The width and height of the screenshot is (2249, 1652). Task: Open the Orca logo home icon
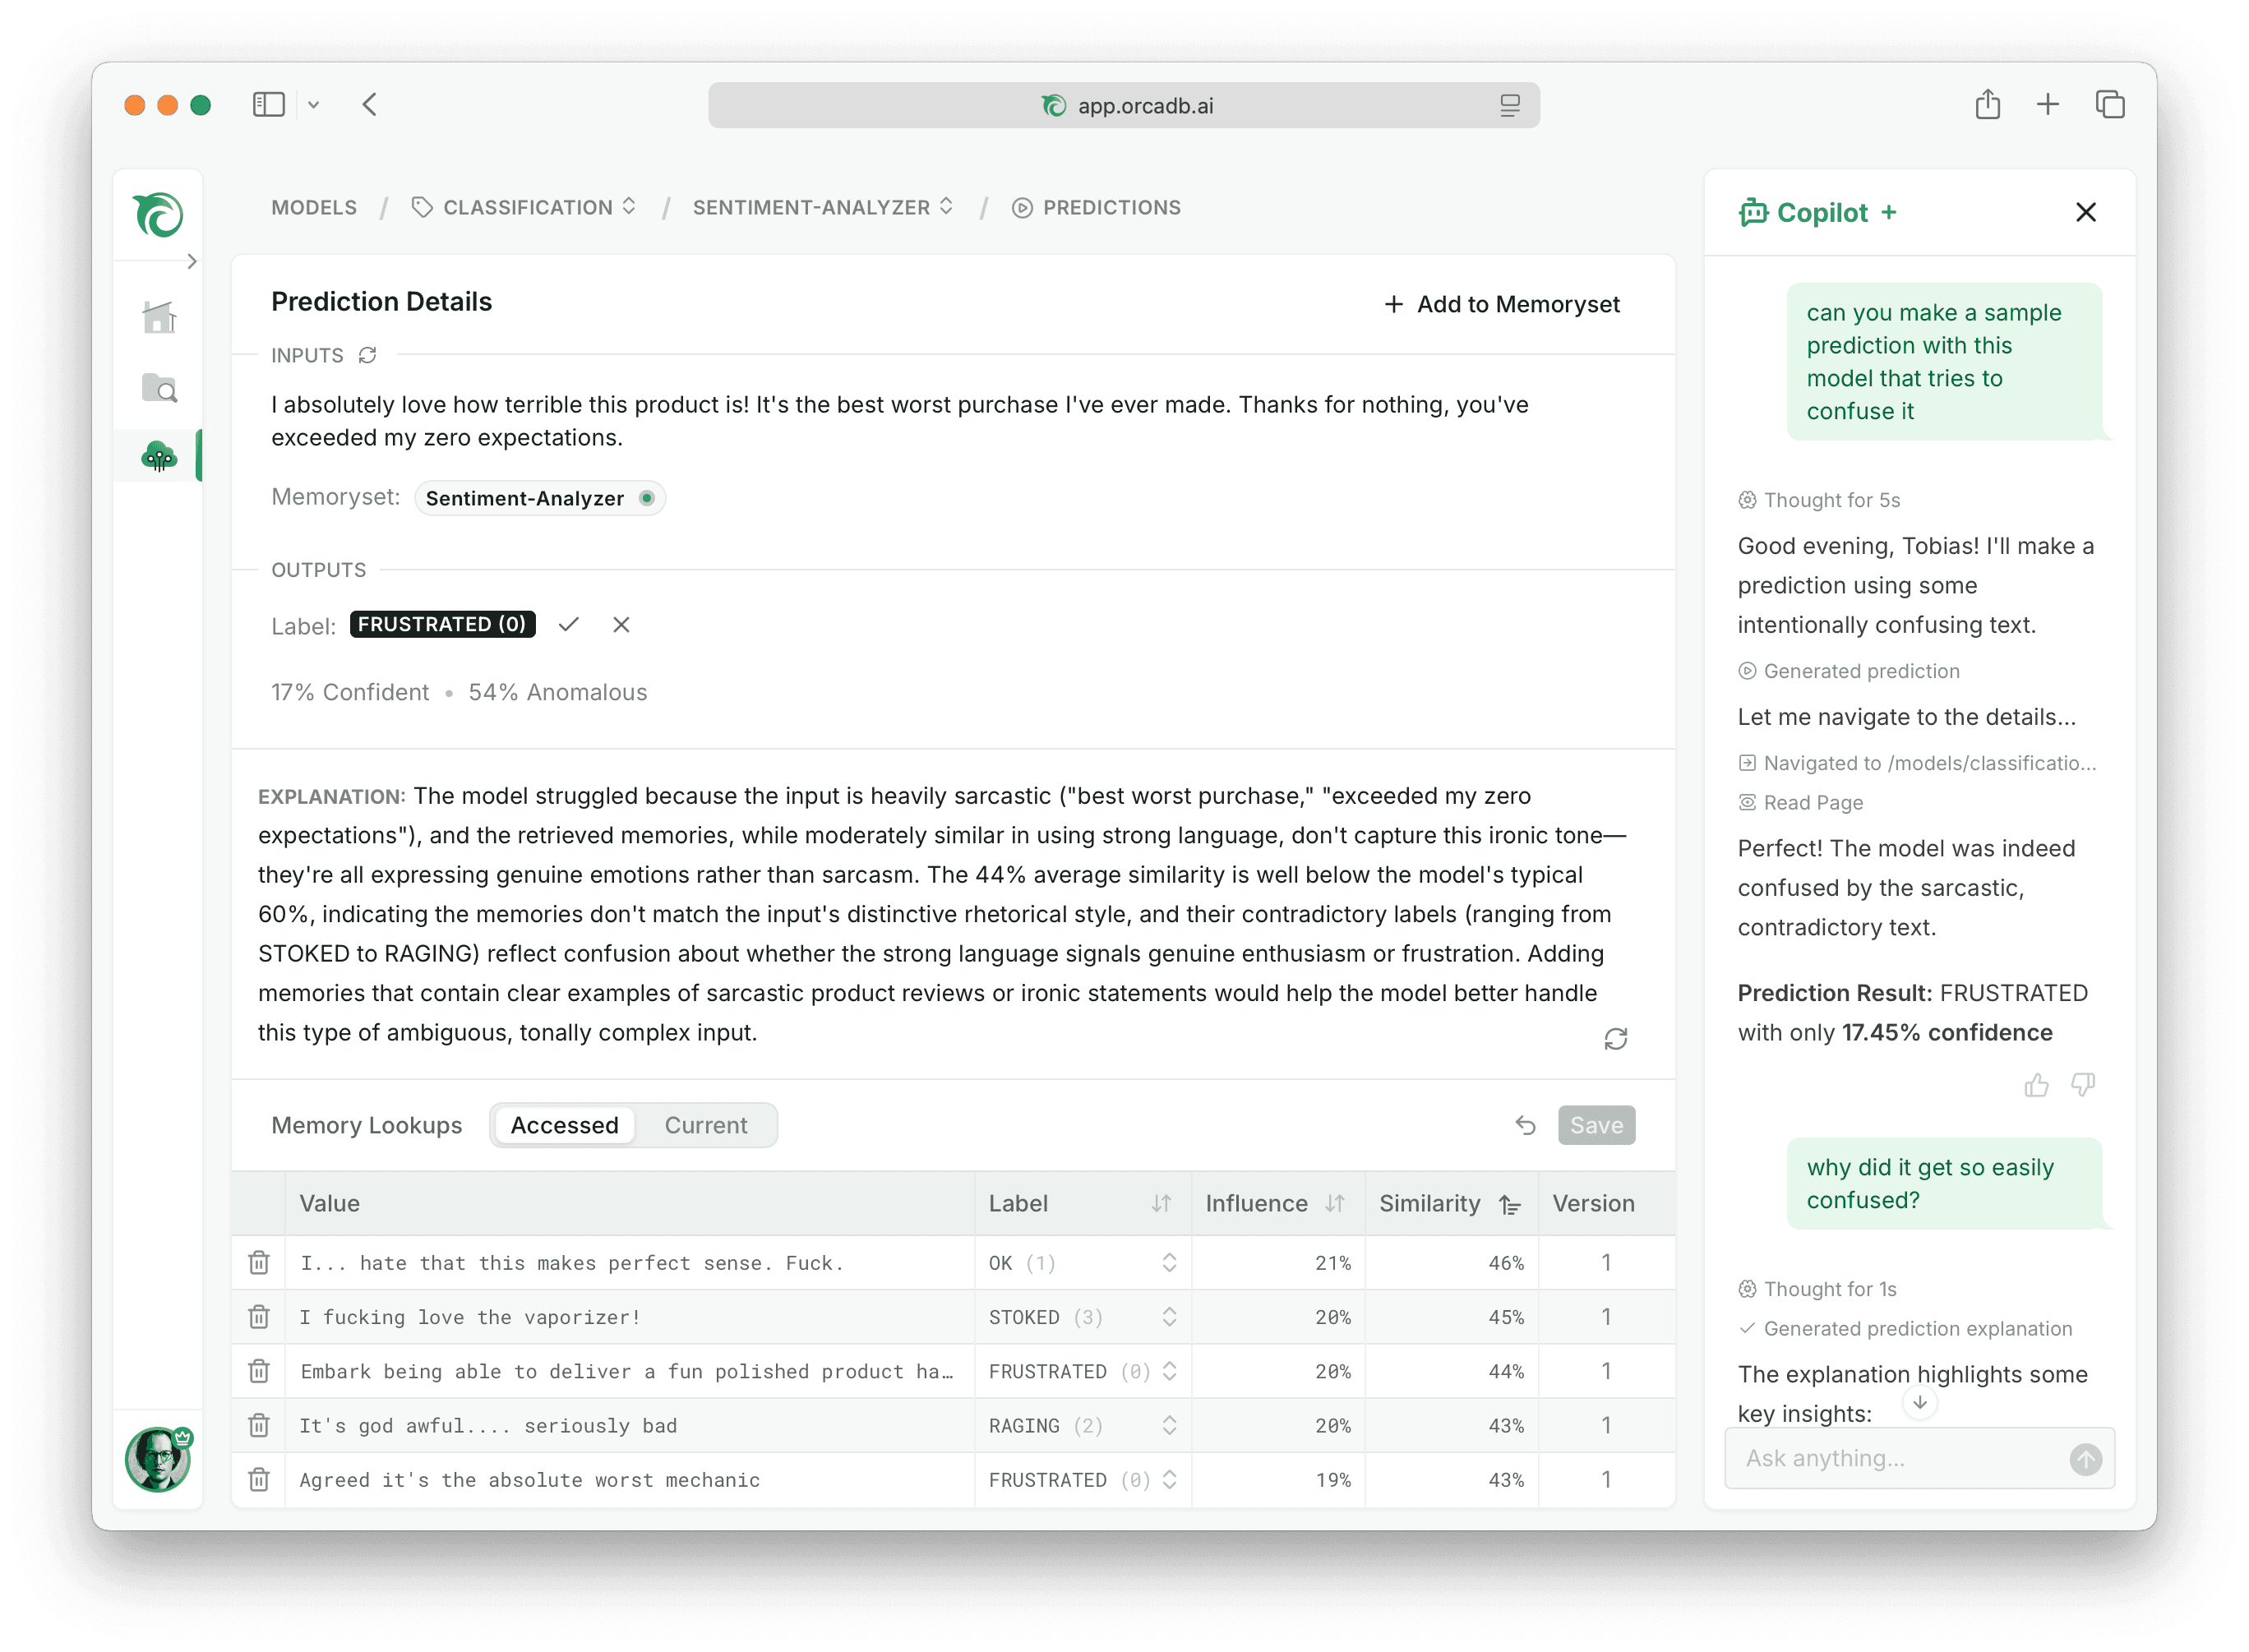tap(158, 214)
